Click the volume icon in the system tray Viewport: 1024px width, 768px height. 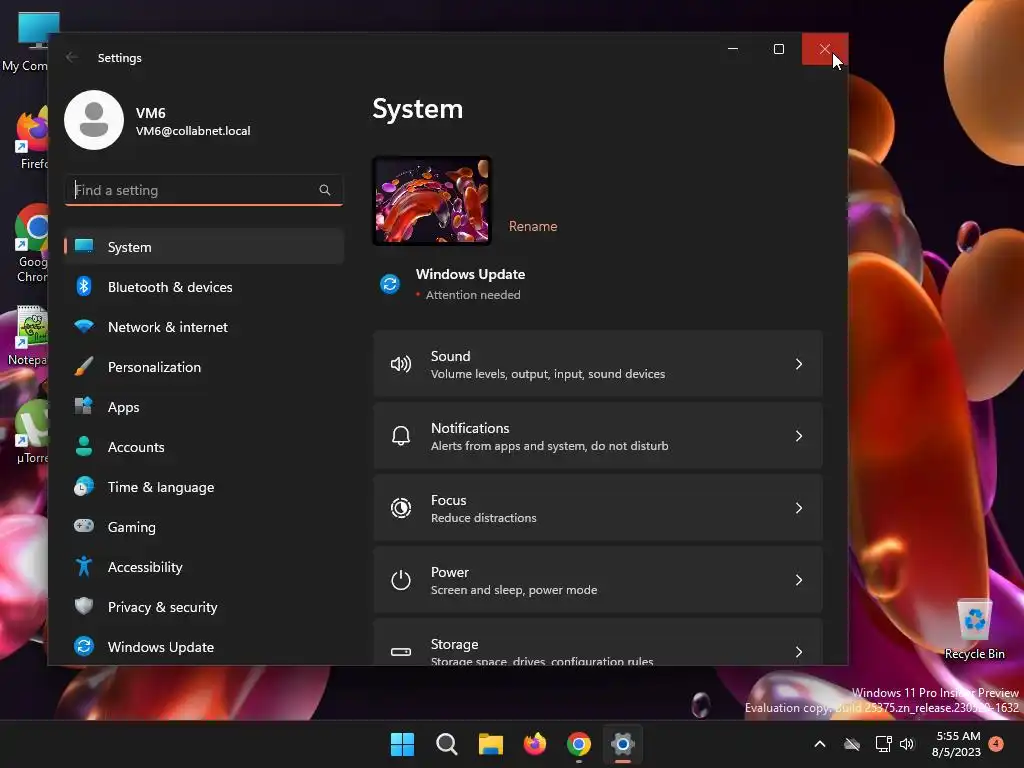click(906, 744)
